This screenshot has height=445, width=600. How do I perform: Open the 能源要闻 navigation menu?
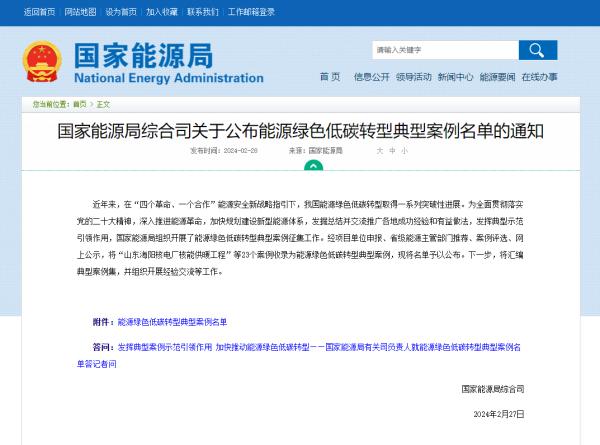[497, 77]
